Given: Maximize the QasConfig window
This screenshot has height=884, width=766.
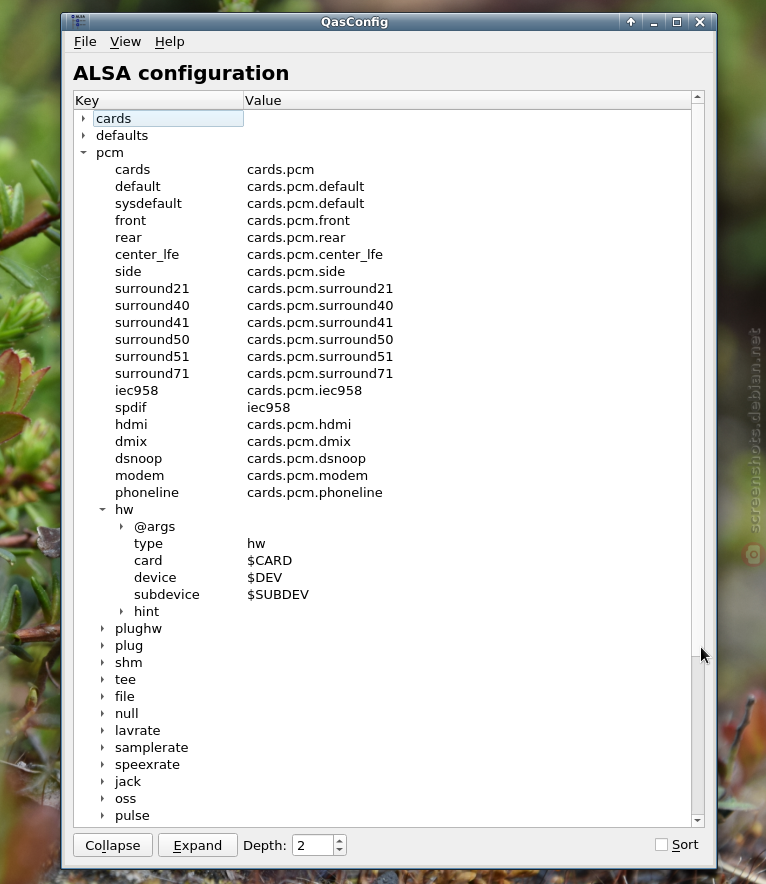Looking at the screenshot, I should 677,22.
